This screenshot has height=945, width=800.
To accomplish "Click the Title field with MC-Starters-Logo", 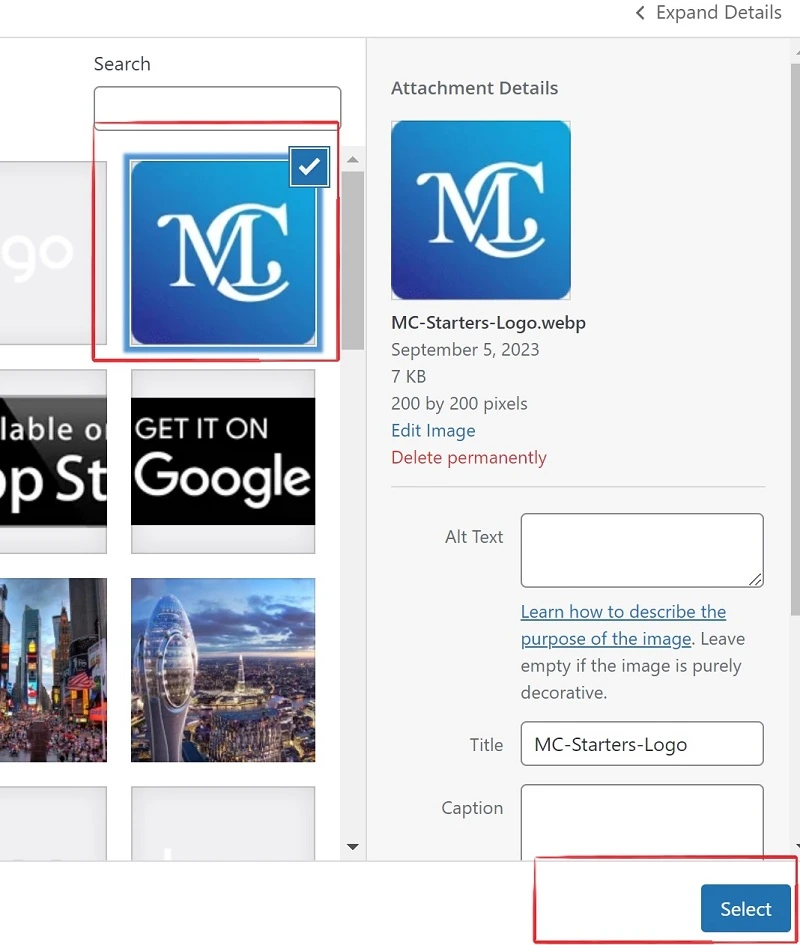I will [642, 744].
